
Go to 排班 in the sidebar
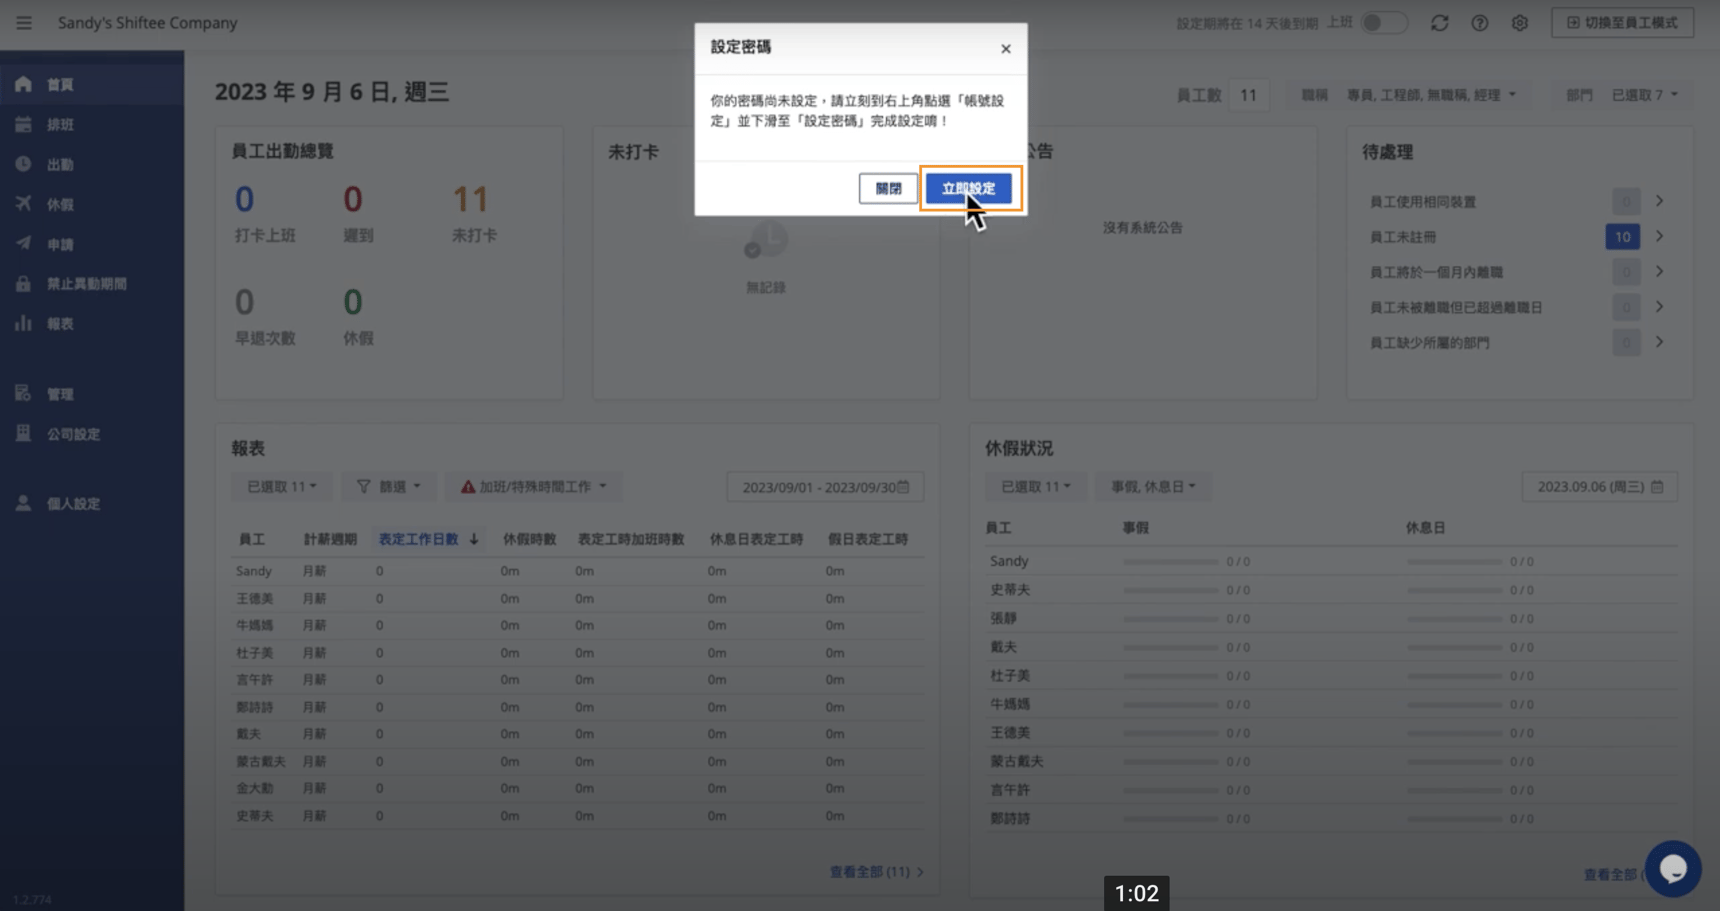coord(60,125)
